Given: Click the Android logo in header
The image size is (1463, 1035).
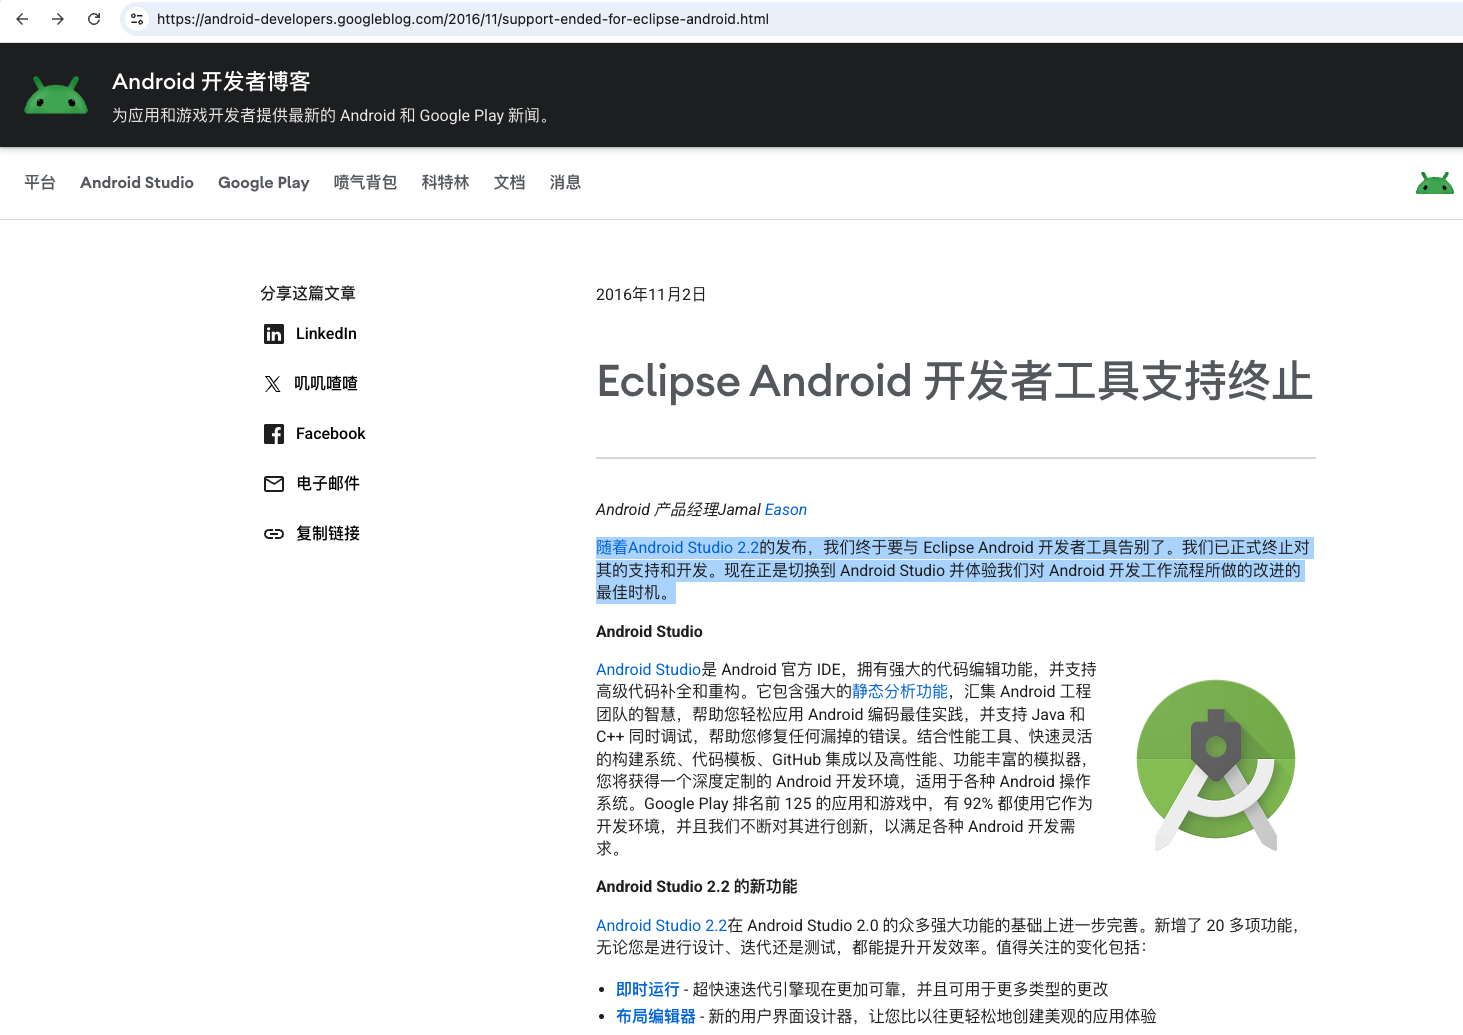Looking at the screenshot, I should [x=56, y=96].
